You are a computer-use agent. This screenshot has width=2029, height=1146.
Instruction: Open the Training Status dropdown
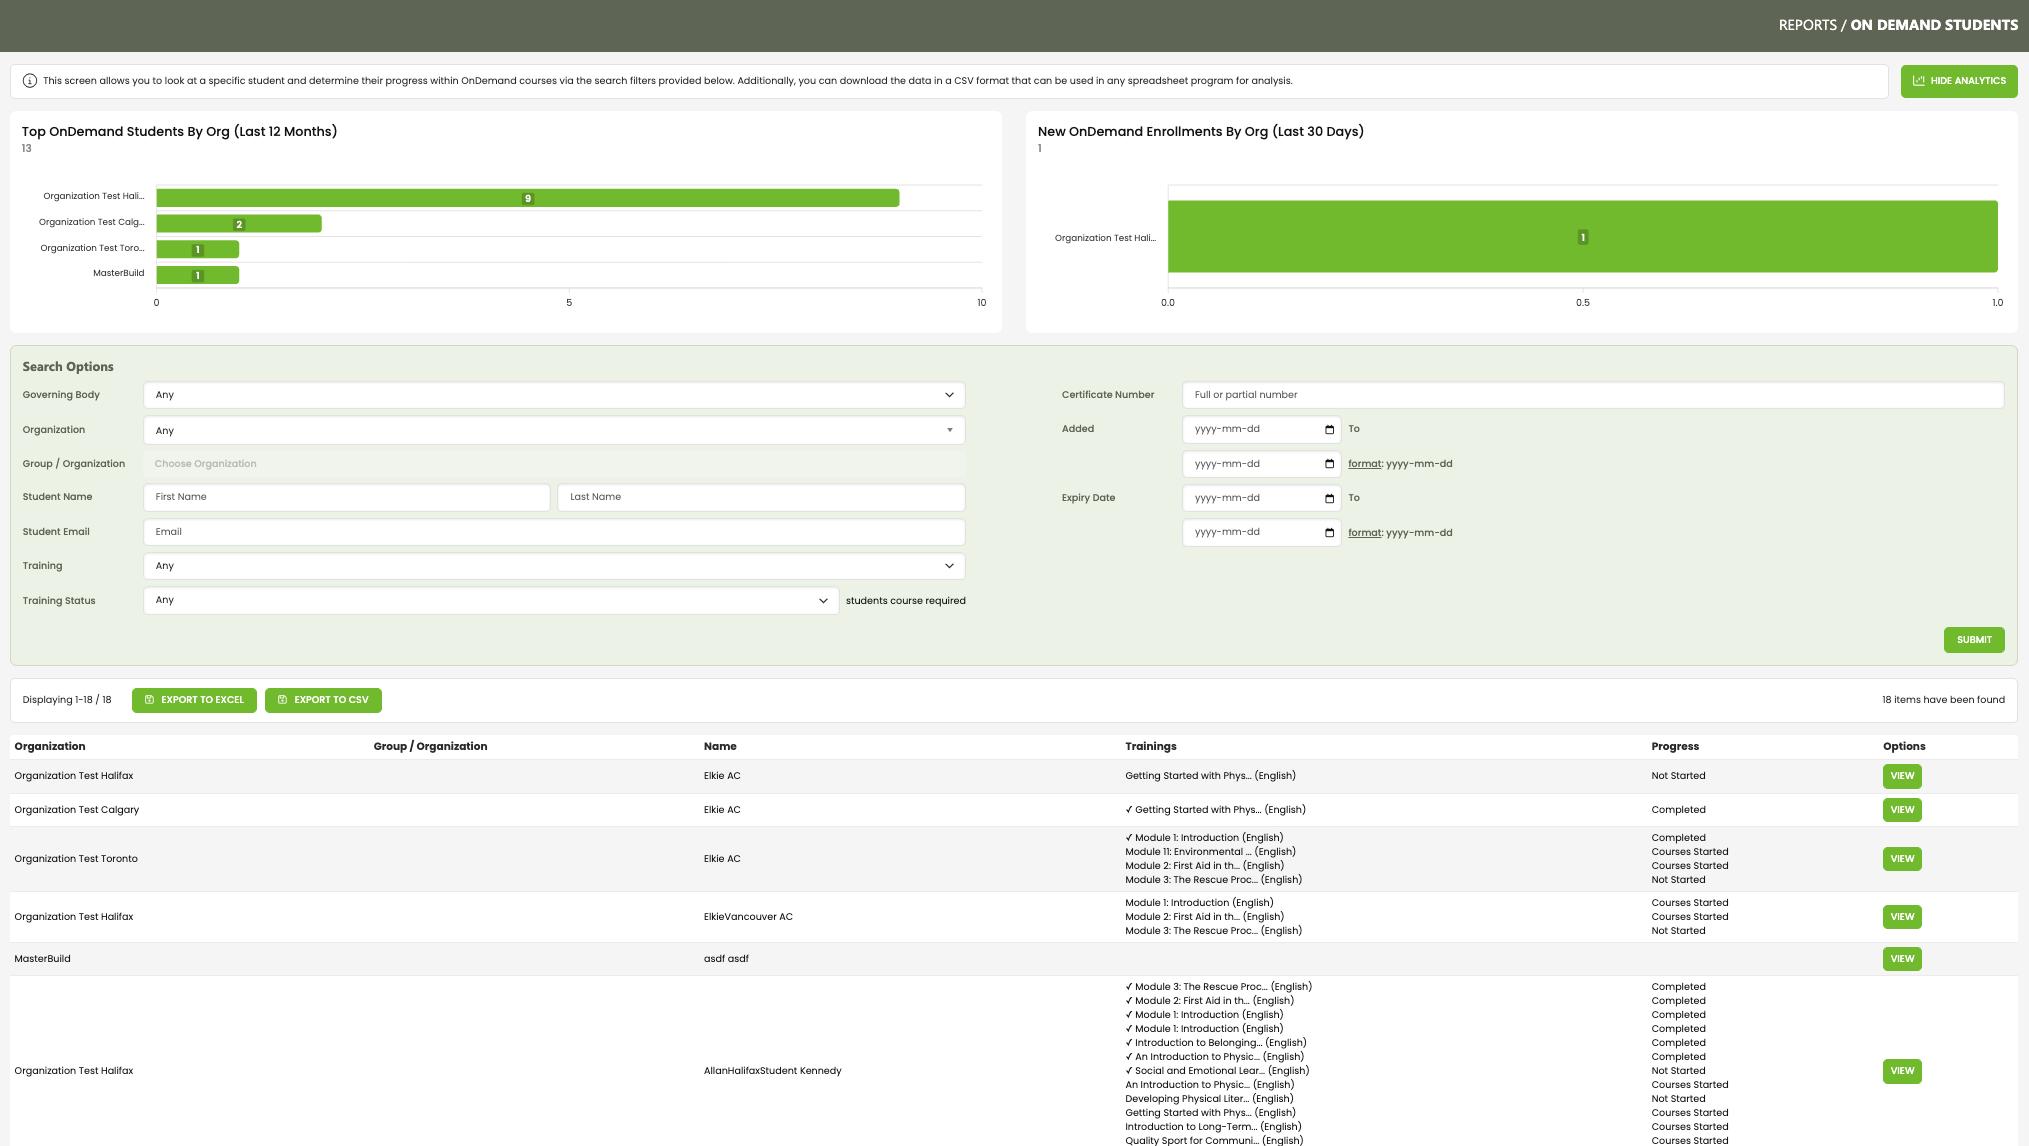pyautogui.click(x=490, y=601)
